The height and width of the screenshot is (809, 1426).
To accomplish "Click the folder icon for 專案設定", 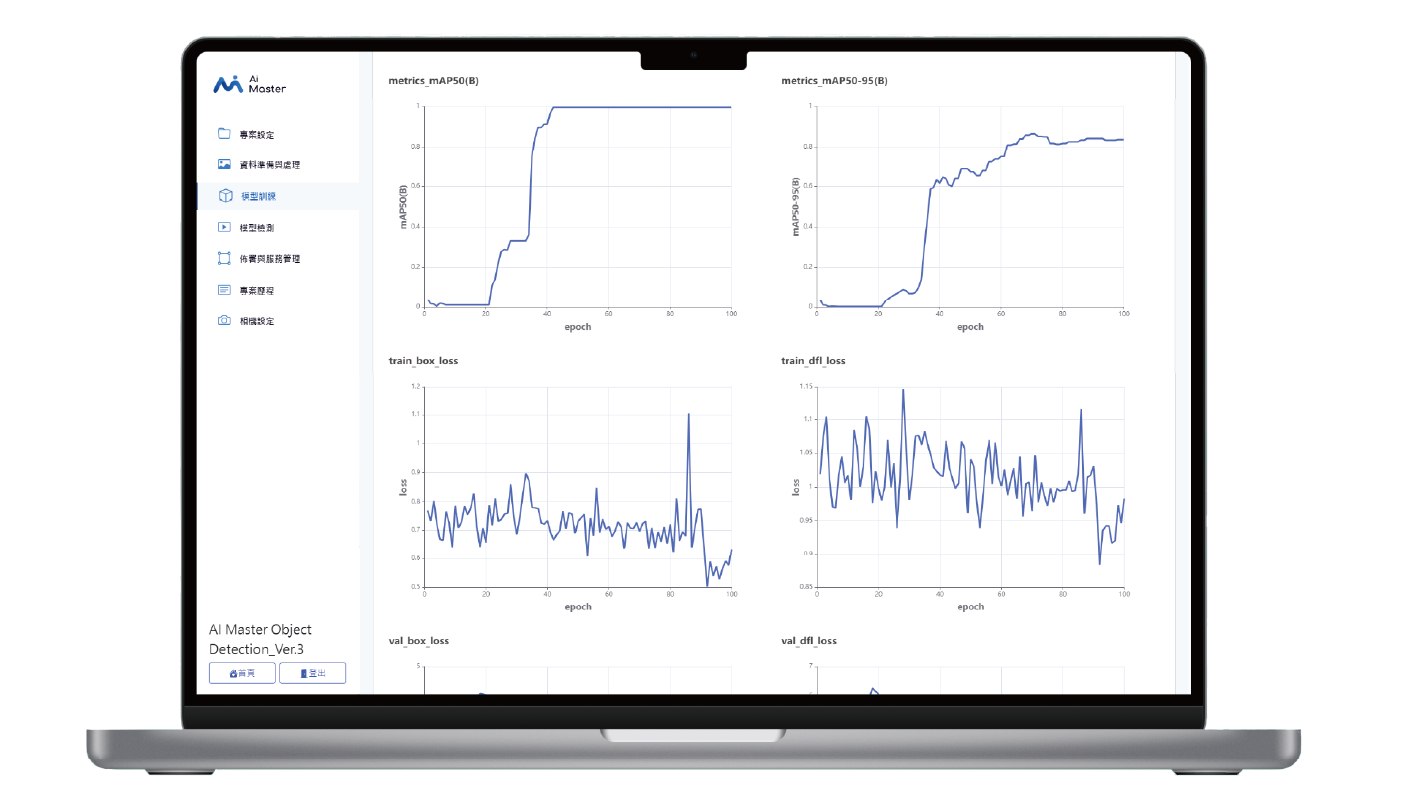I will (x=224, y=134).
